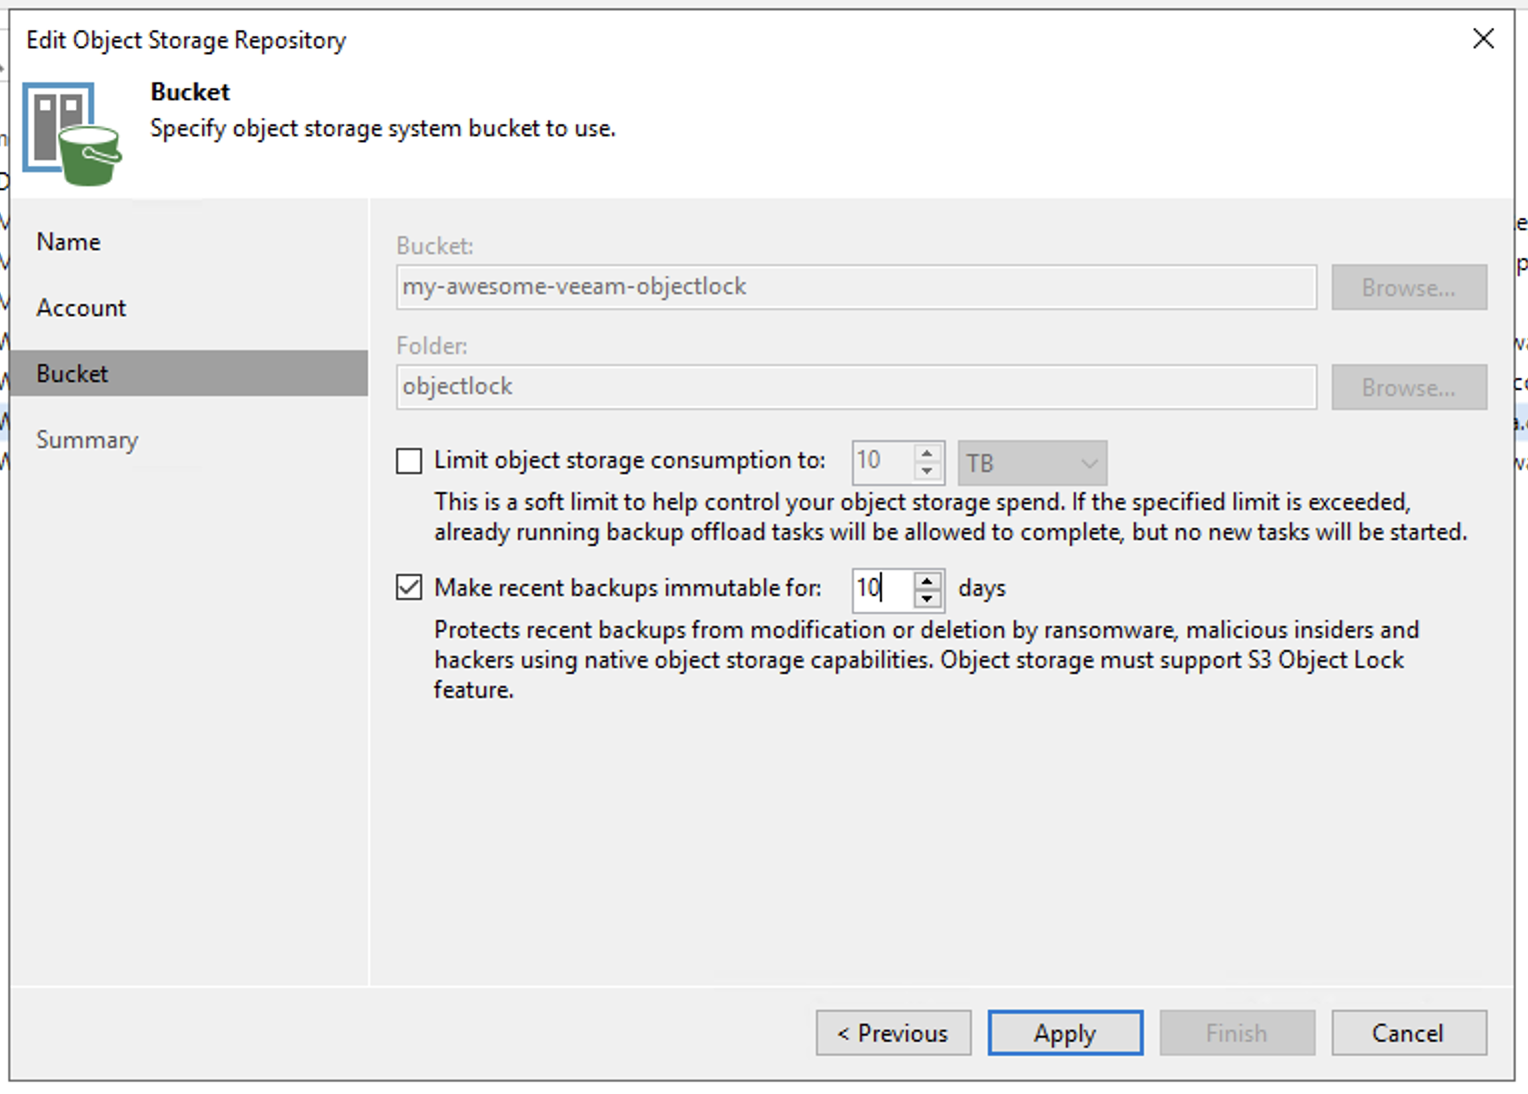Screen dimensions: 1528x1094
Task: Select the Account step
Action: [x=81, y=307]
